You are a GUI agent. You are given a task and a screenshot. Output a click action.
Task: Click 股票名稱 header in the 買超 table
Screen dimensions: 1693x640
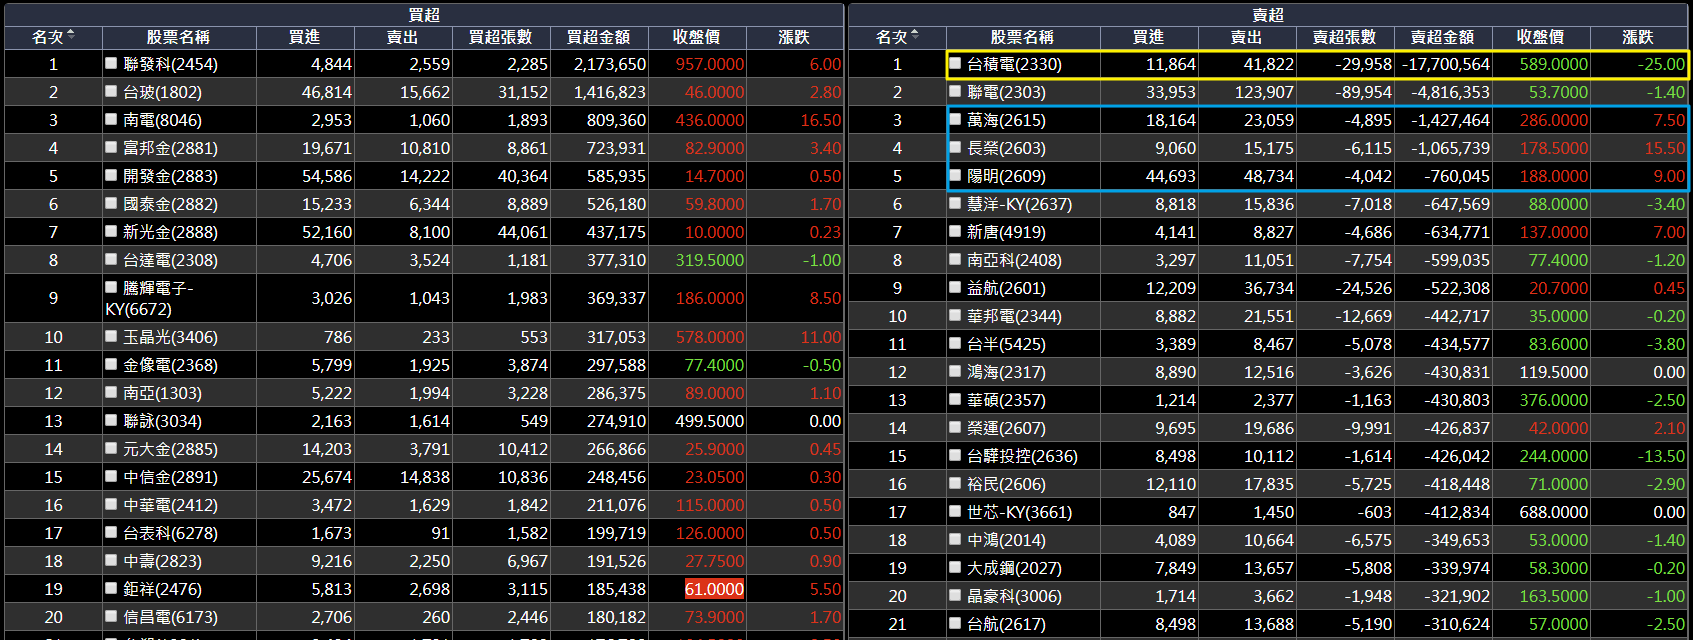tap(179, 37)
